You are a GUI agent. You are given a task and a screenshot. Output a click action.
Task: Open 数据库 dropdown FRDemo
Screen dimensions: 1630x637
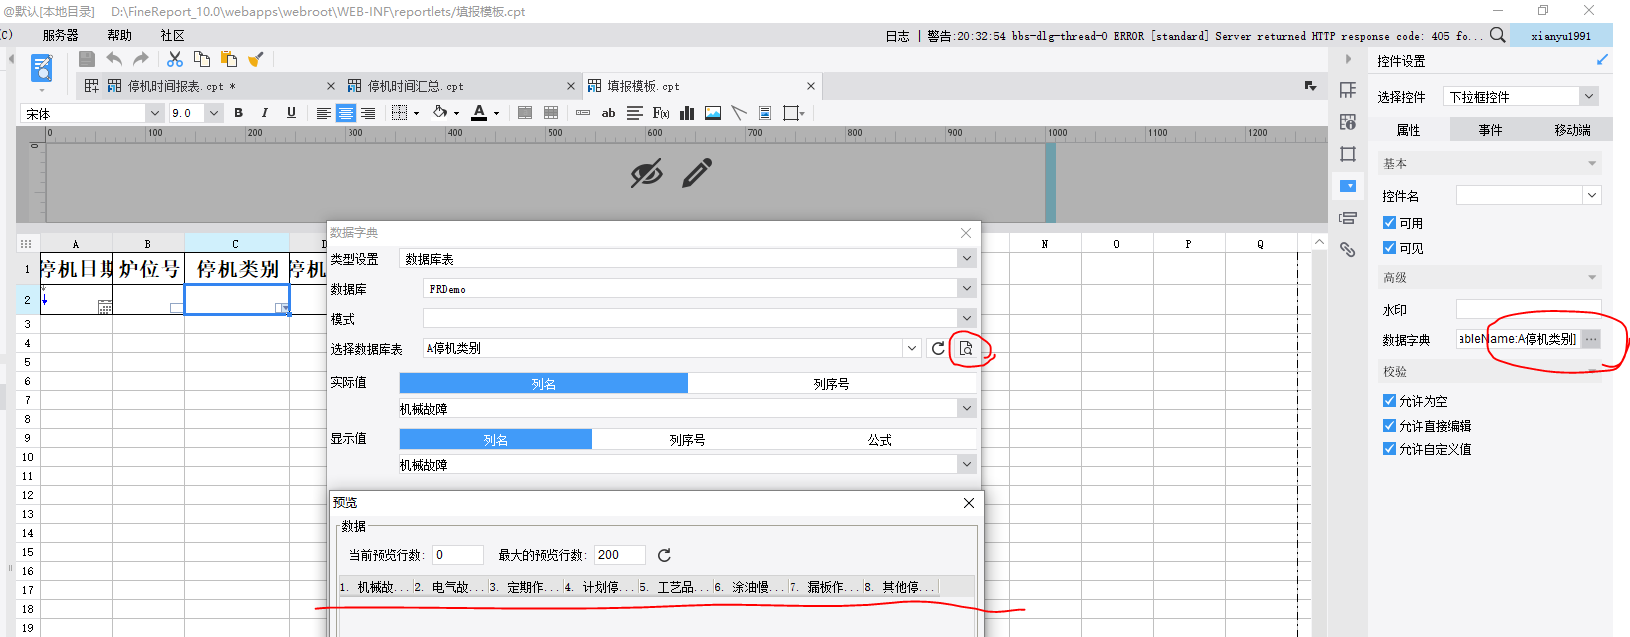tap(966, 288)
